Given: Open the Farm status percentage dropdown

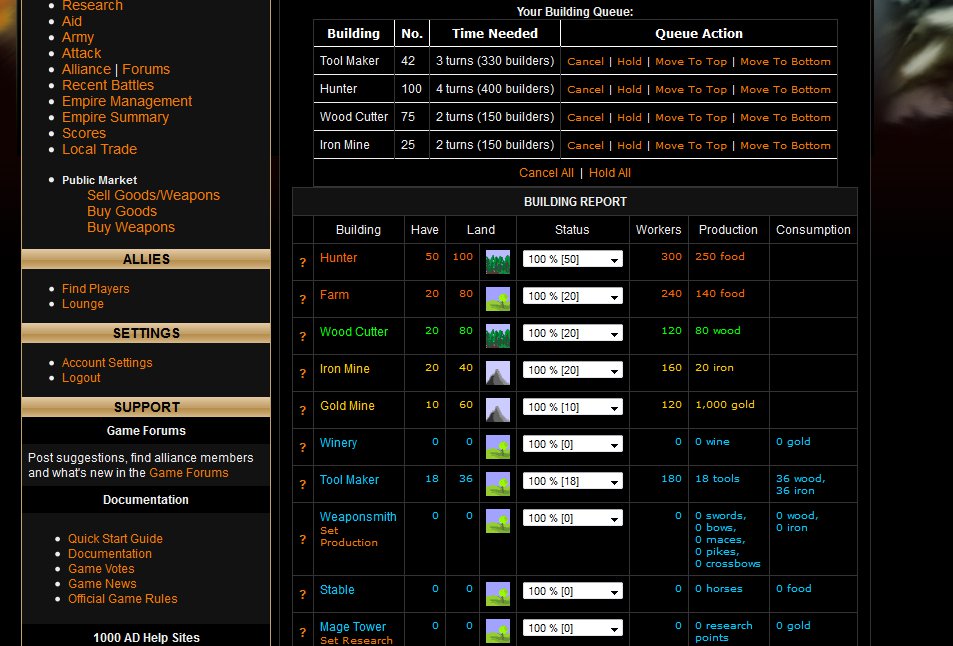Looking at the screenshot, I should (x=572, y=296).
